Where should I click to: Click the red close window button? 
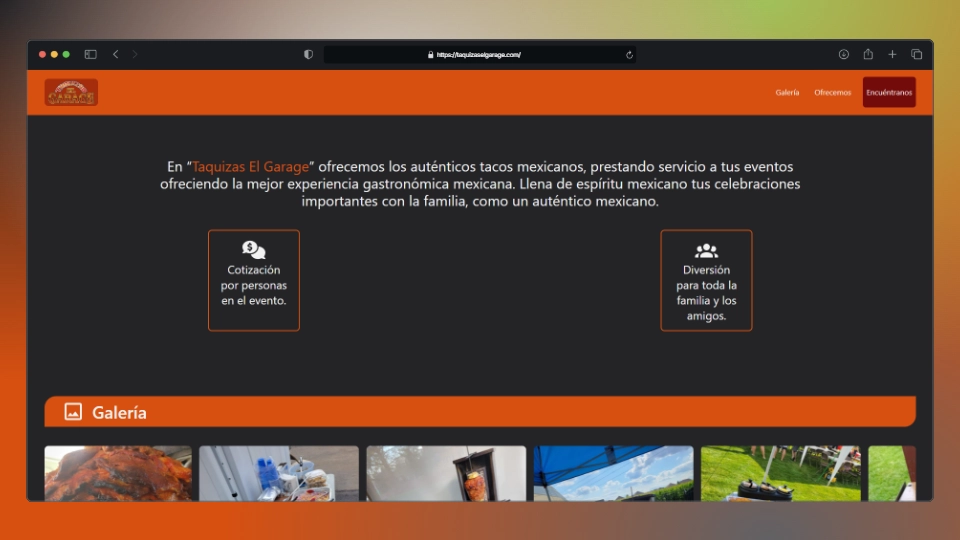(42, 54)
